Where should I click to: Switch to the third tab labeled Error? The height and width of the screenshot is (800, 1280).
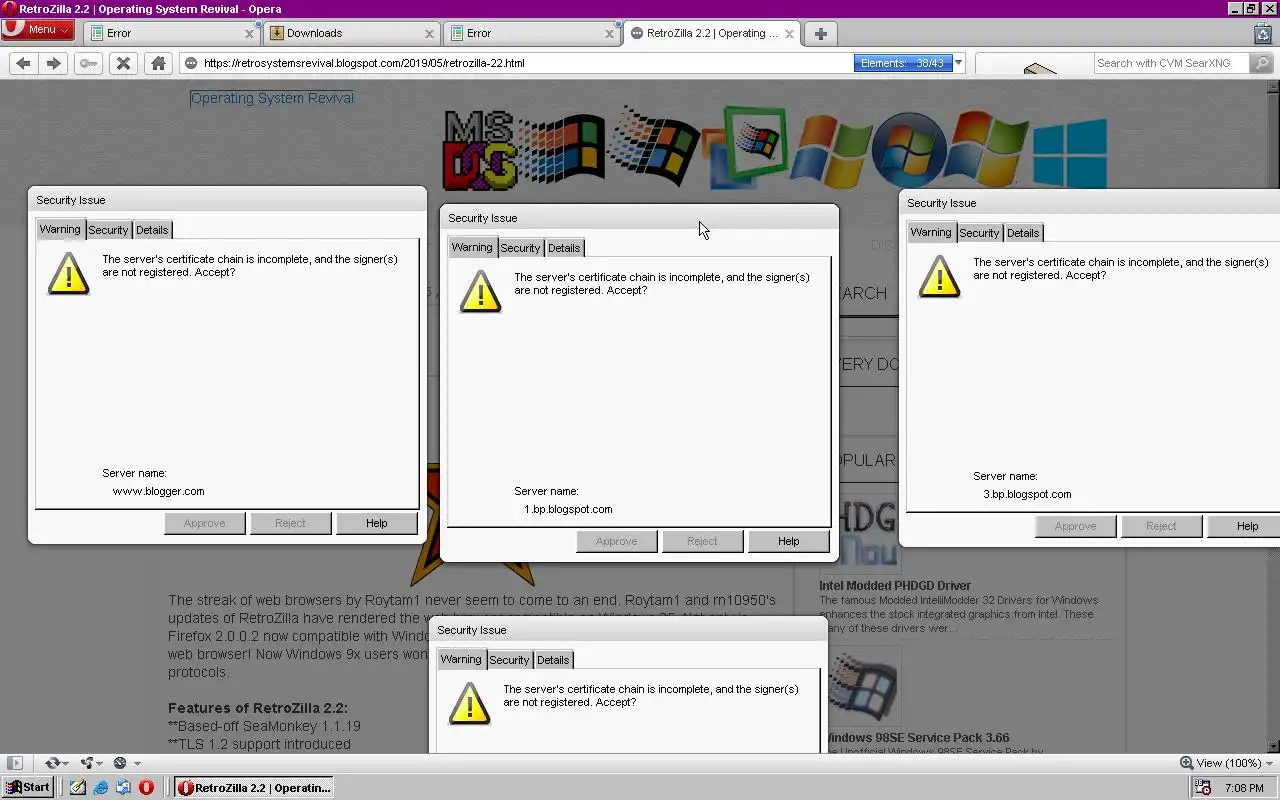click(x=531, y=33)
